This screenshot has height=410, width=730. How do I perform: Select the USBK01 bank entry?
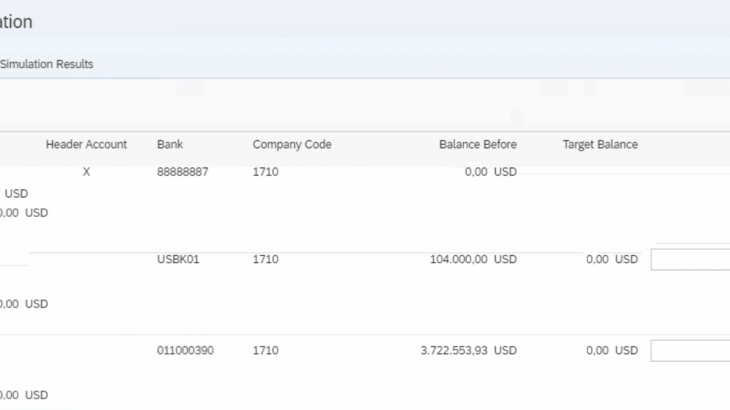(178, 260)
